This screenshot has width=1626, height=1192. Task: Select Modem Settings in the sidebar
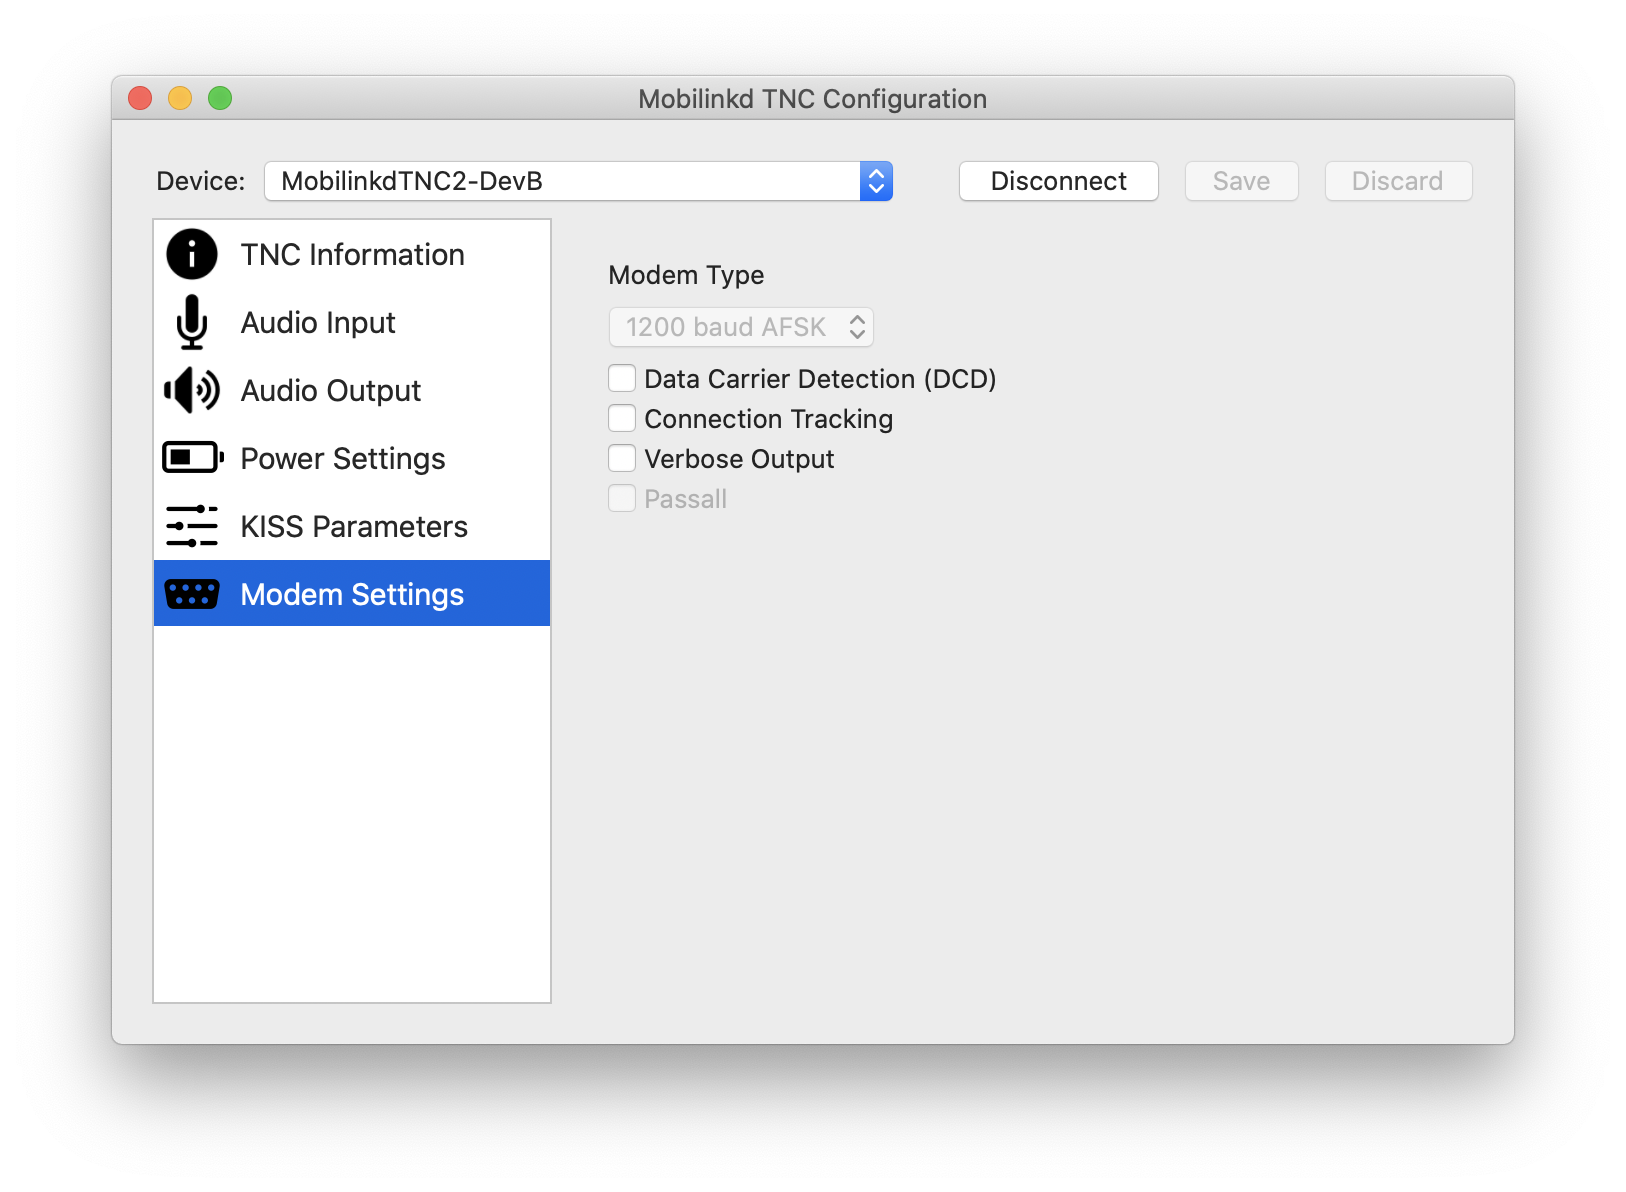[x=352, y=594]
